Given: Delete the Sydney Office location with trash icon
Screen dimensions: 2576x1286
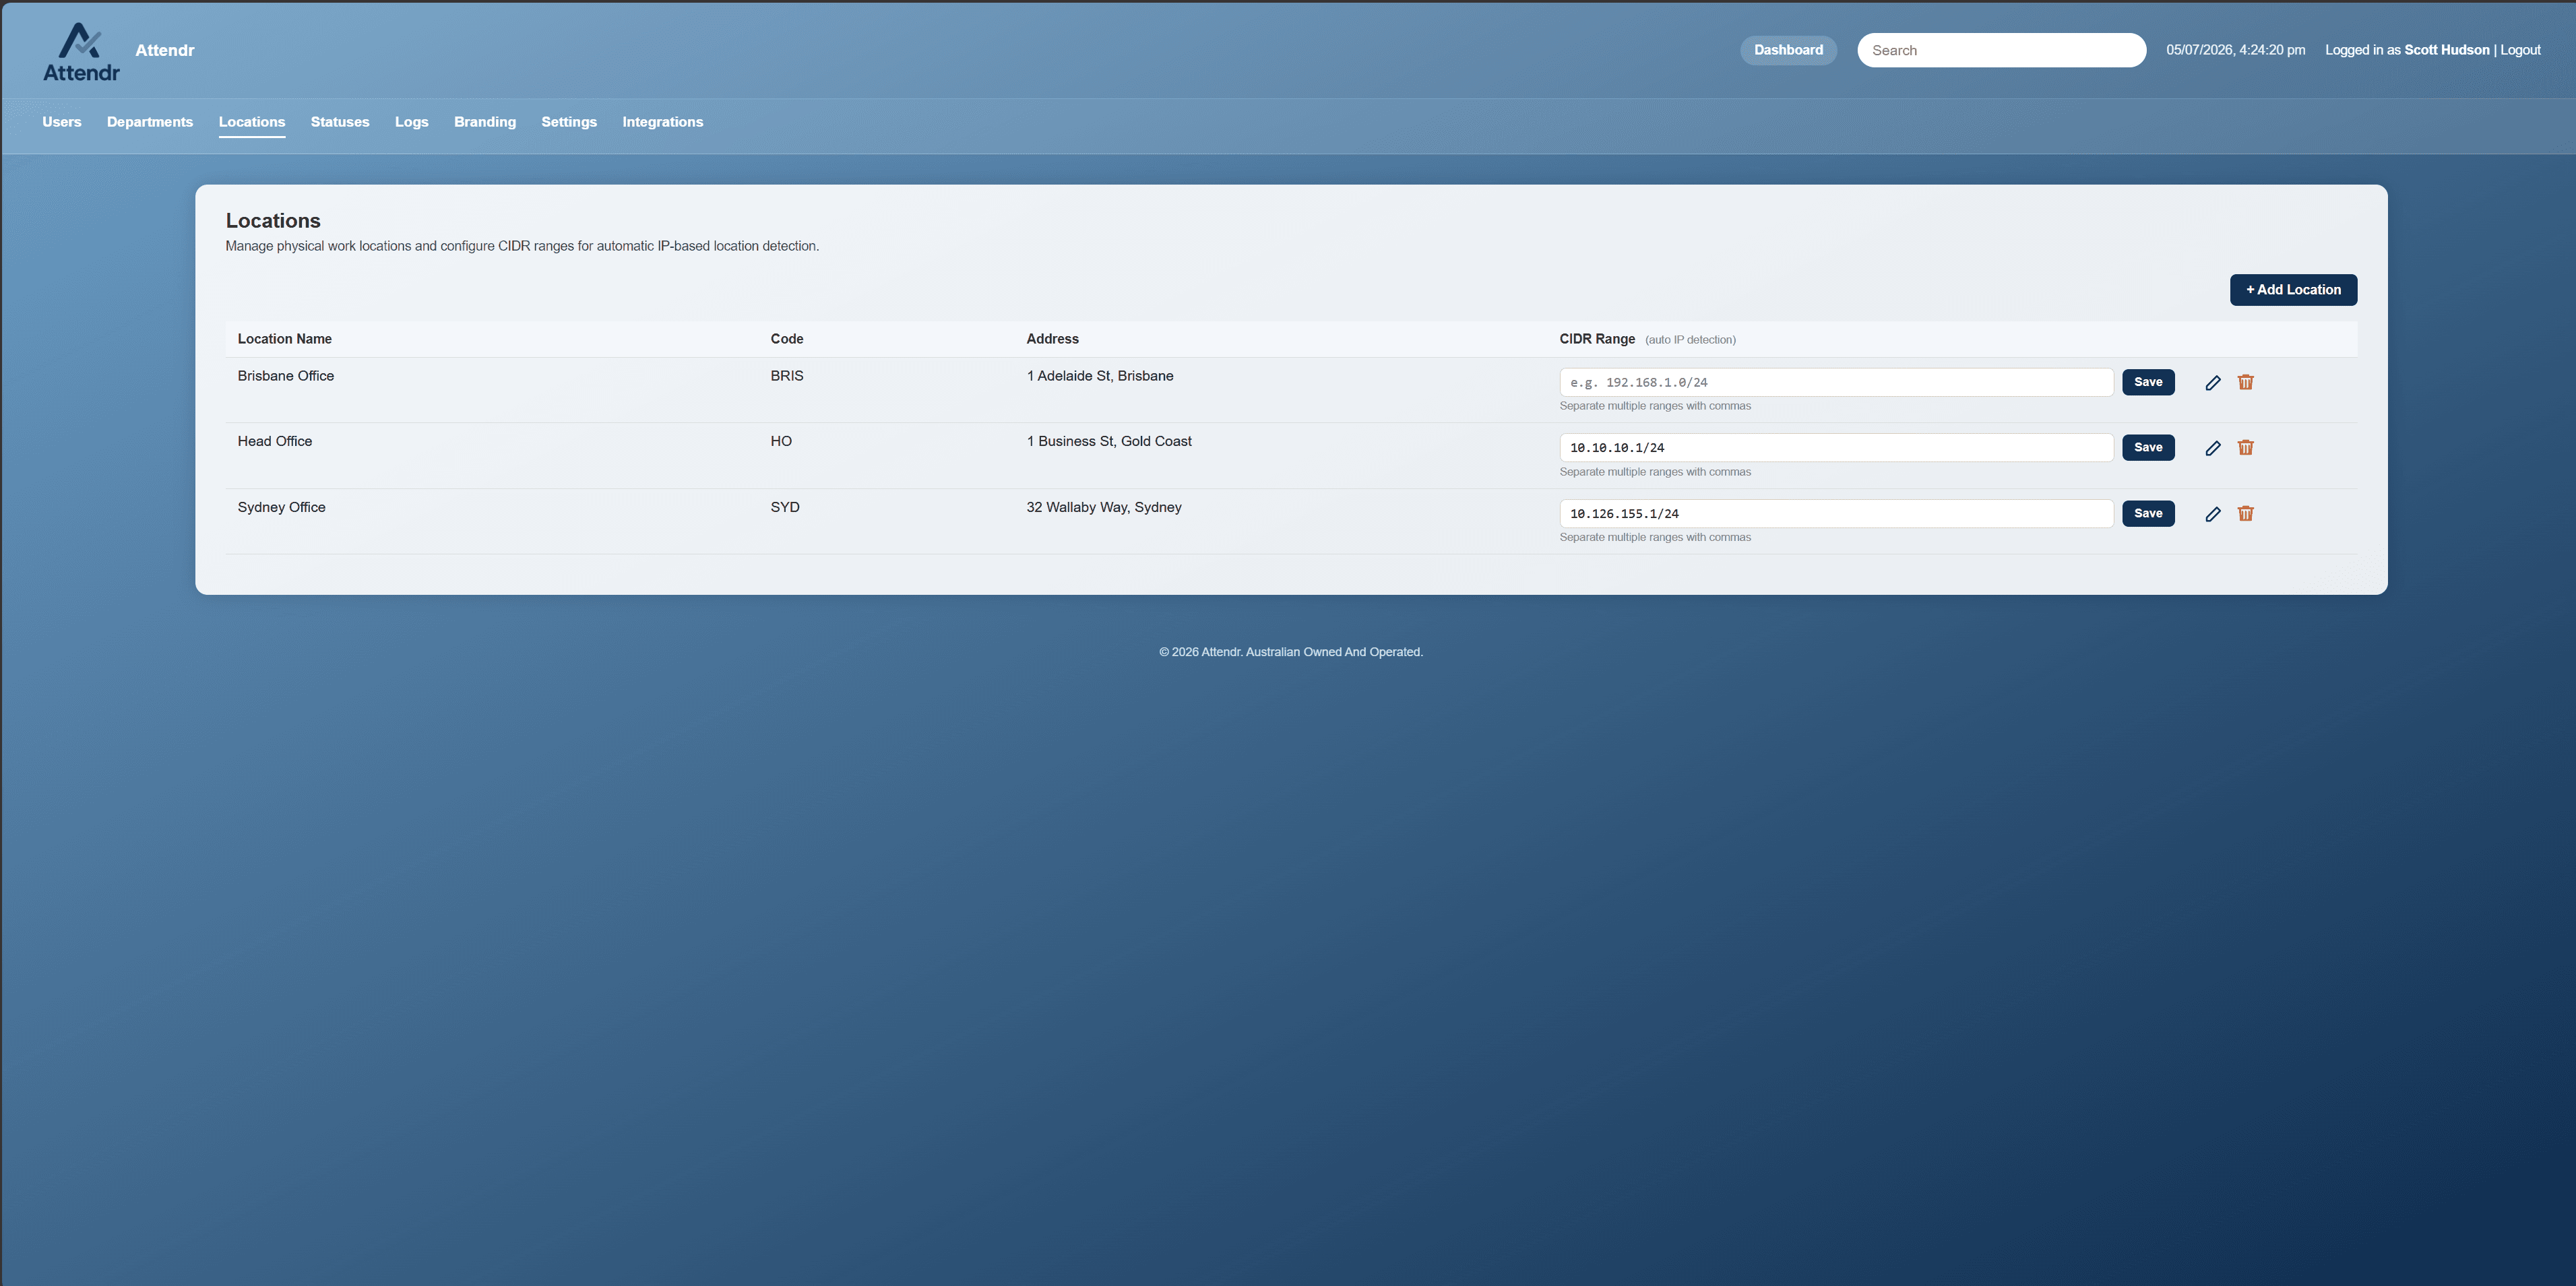Looking at the screenshot, I should pyautogui.click(x=2246, y=514).
